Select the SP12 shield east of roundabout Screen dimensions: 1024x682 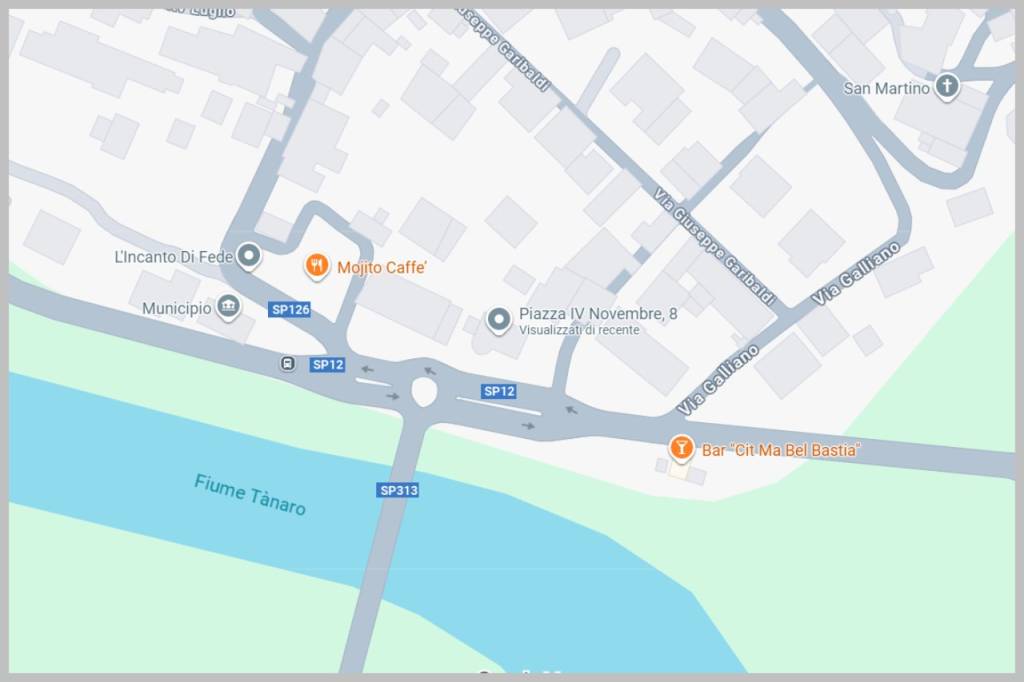(499, 391)
